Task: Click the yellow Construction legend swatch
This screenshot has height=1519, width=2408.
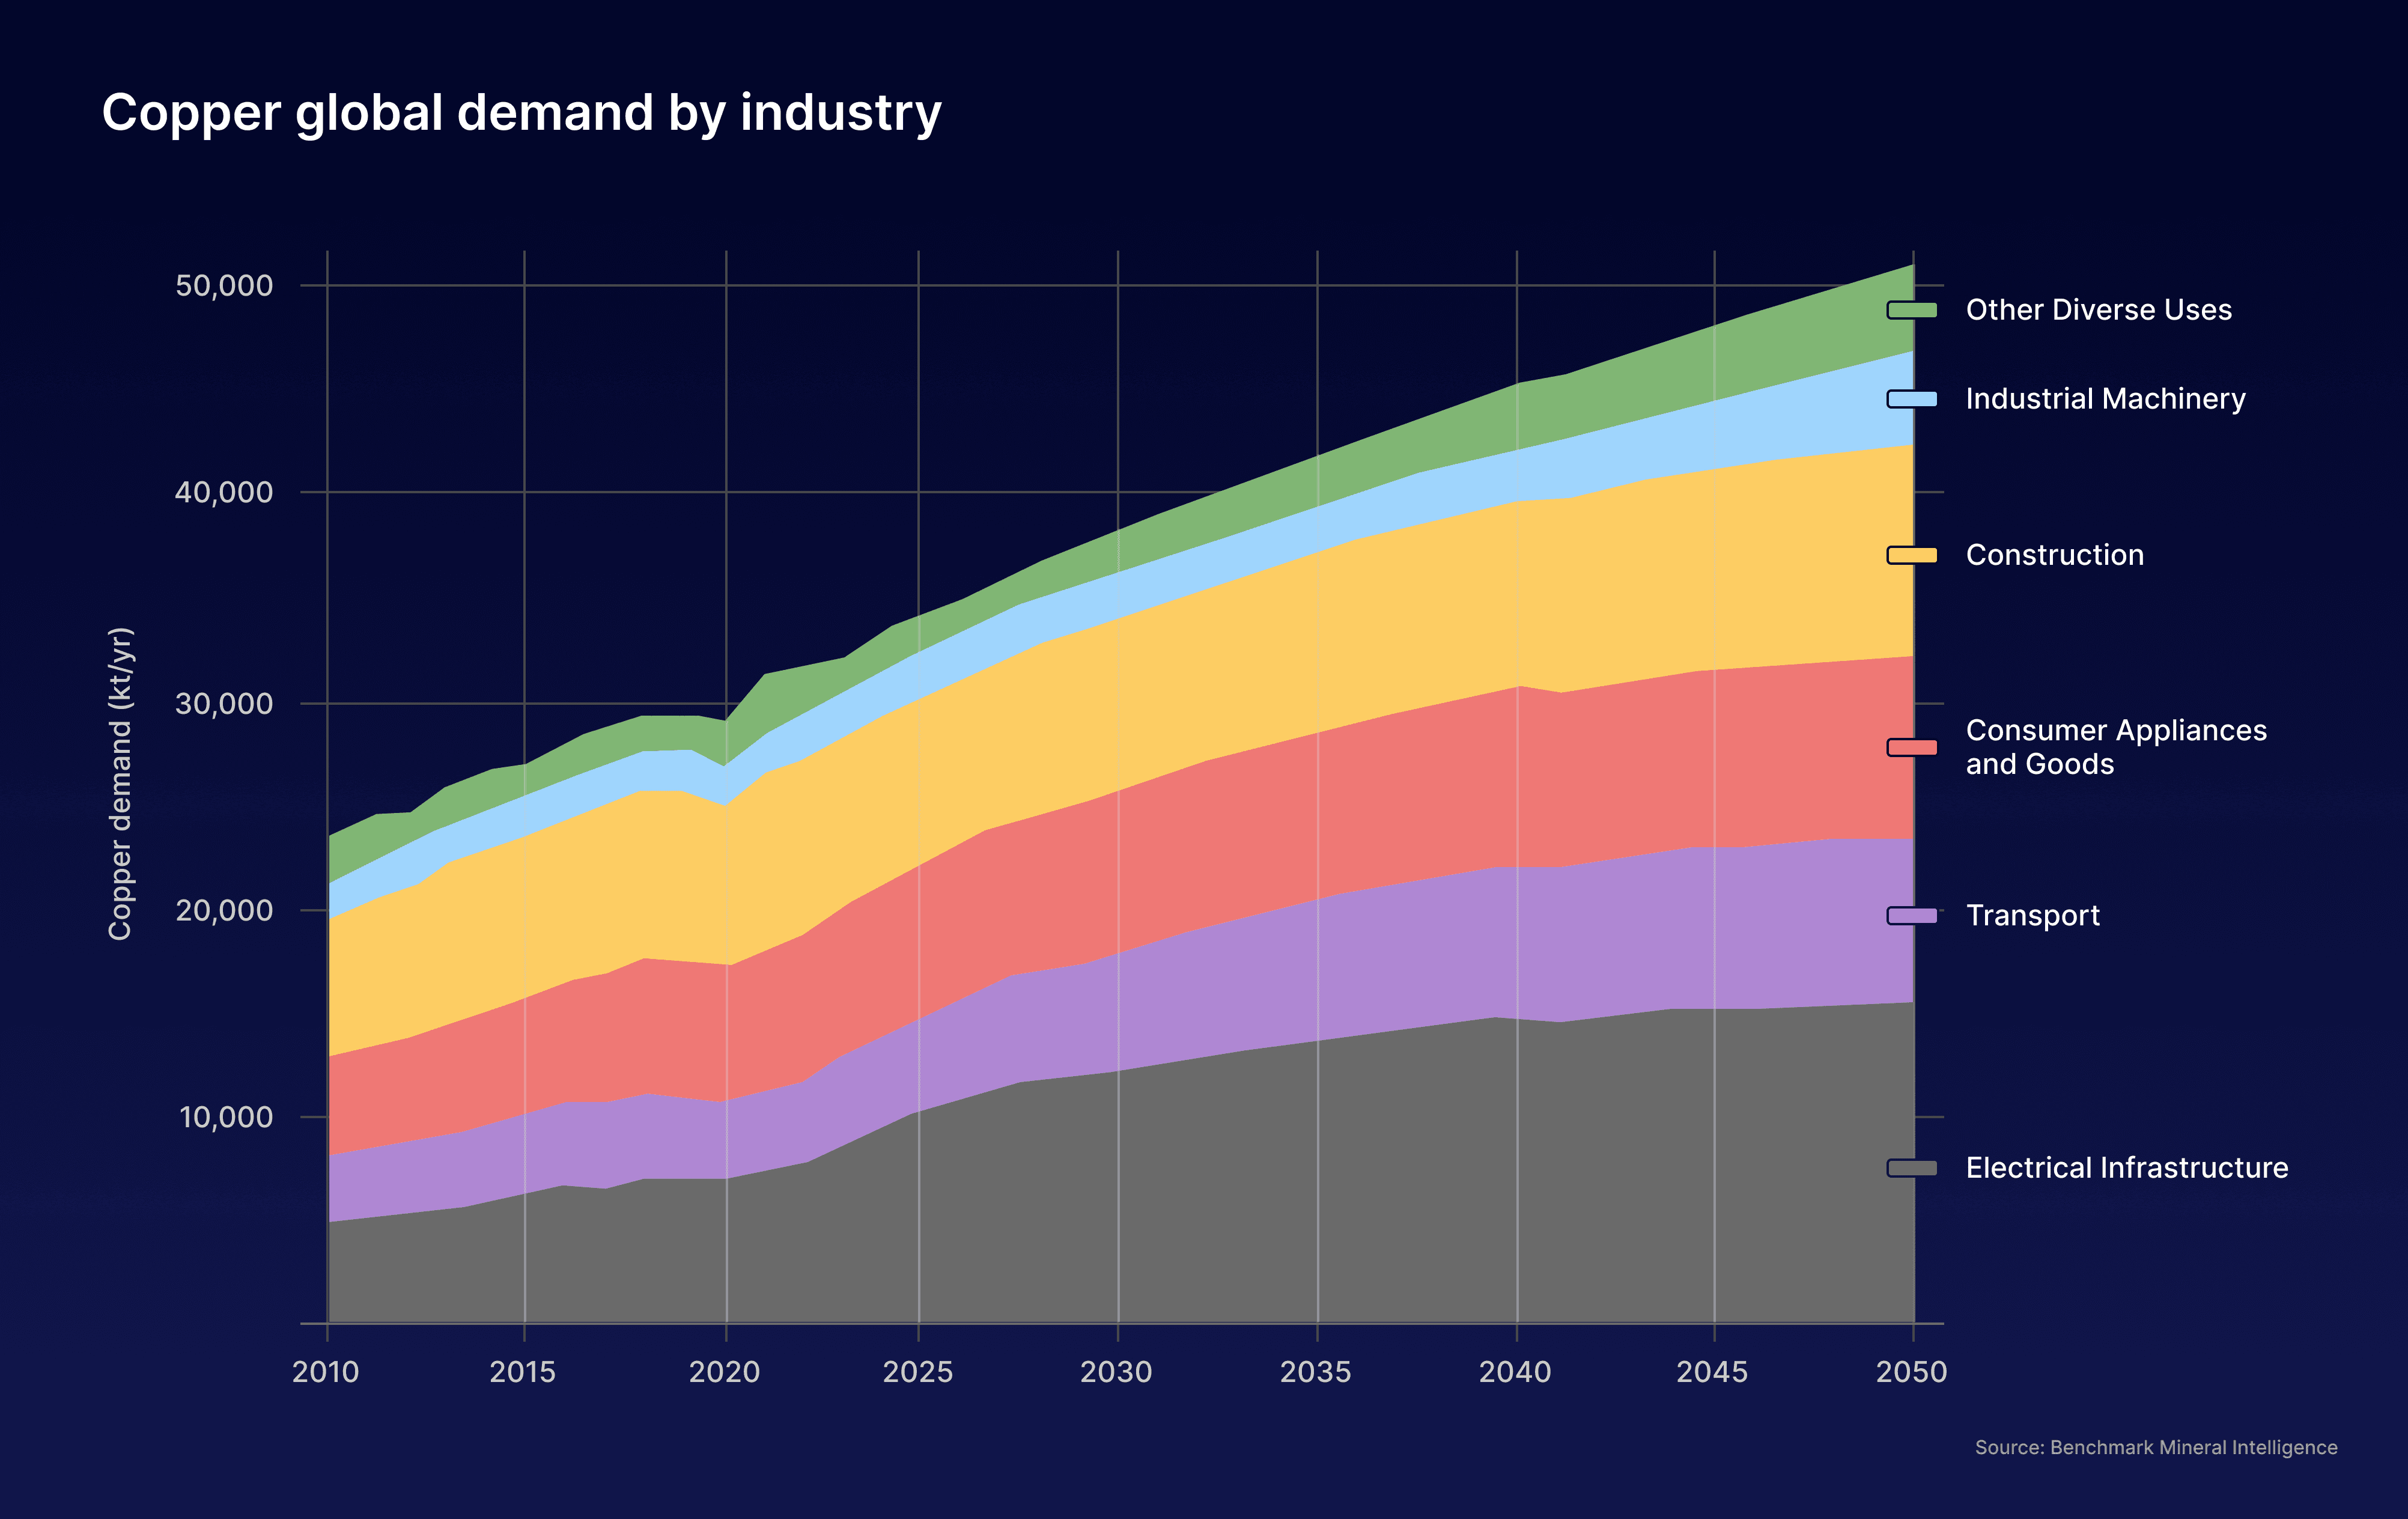Action: [x=1911, y=555]
